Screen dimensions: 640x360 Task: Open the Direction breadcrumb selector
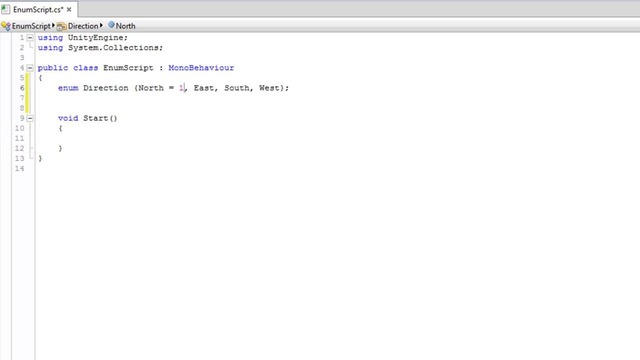pyautogui.click(x=83, y=26)
